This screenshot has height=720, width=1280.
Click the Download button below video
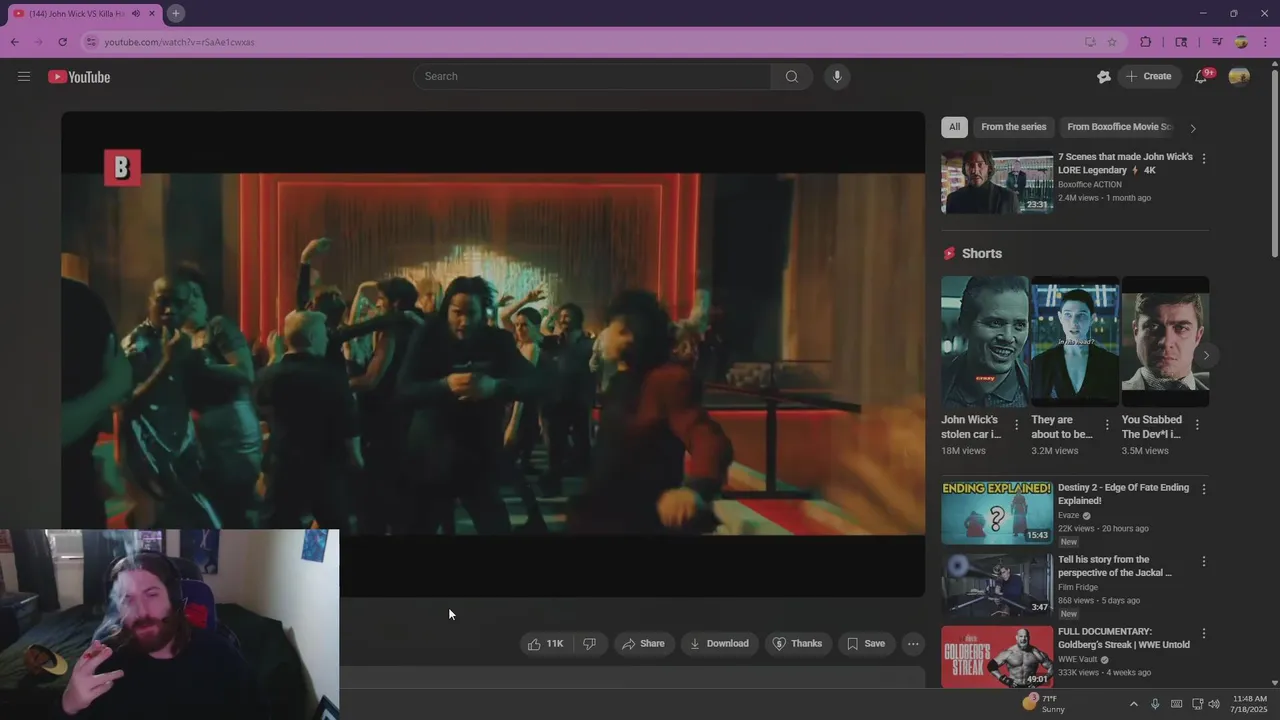tap(718, 644)
